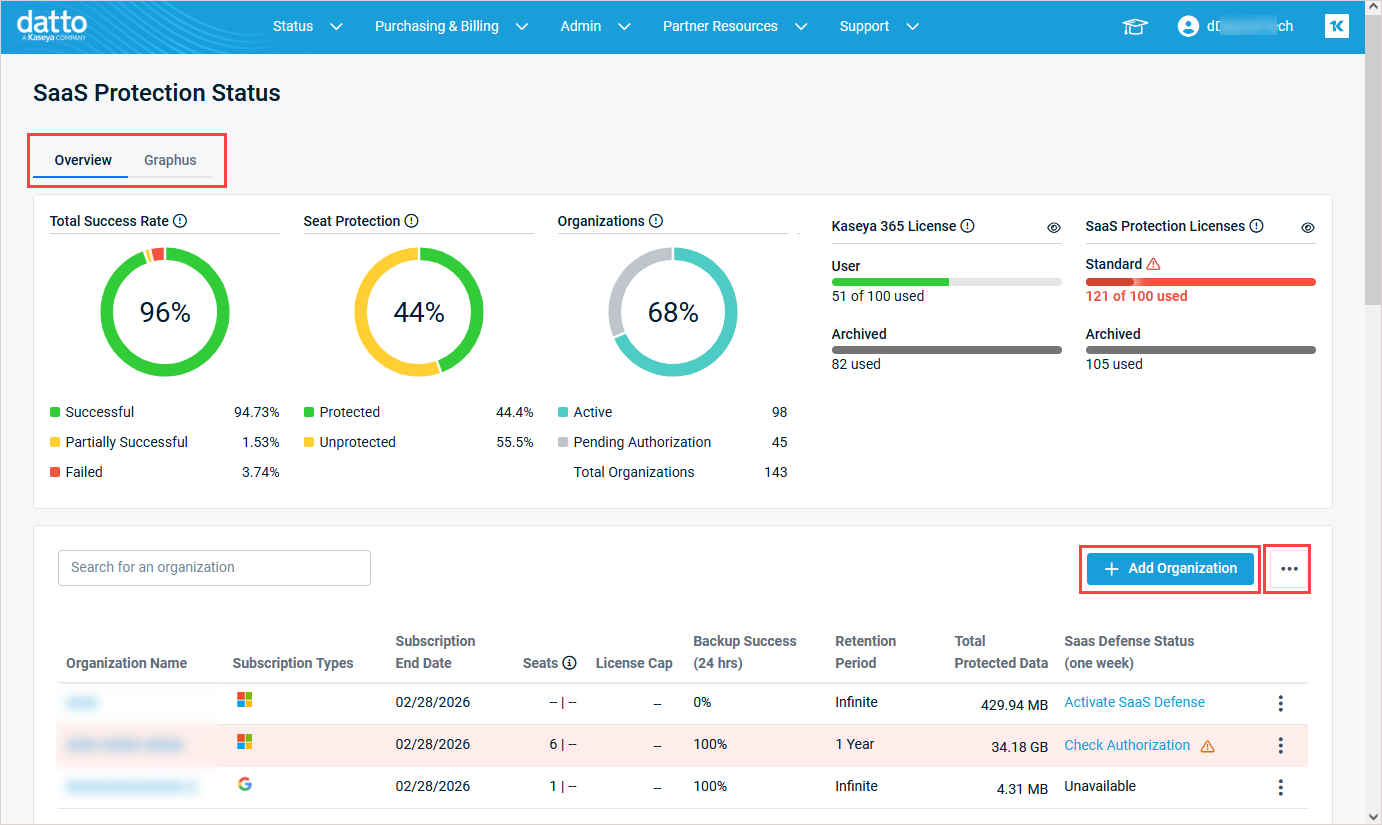Click the Total Success Rate info icon
Screen dimensions: 1382x825
[x=180, y=221]
